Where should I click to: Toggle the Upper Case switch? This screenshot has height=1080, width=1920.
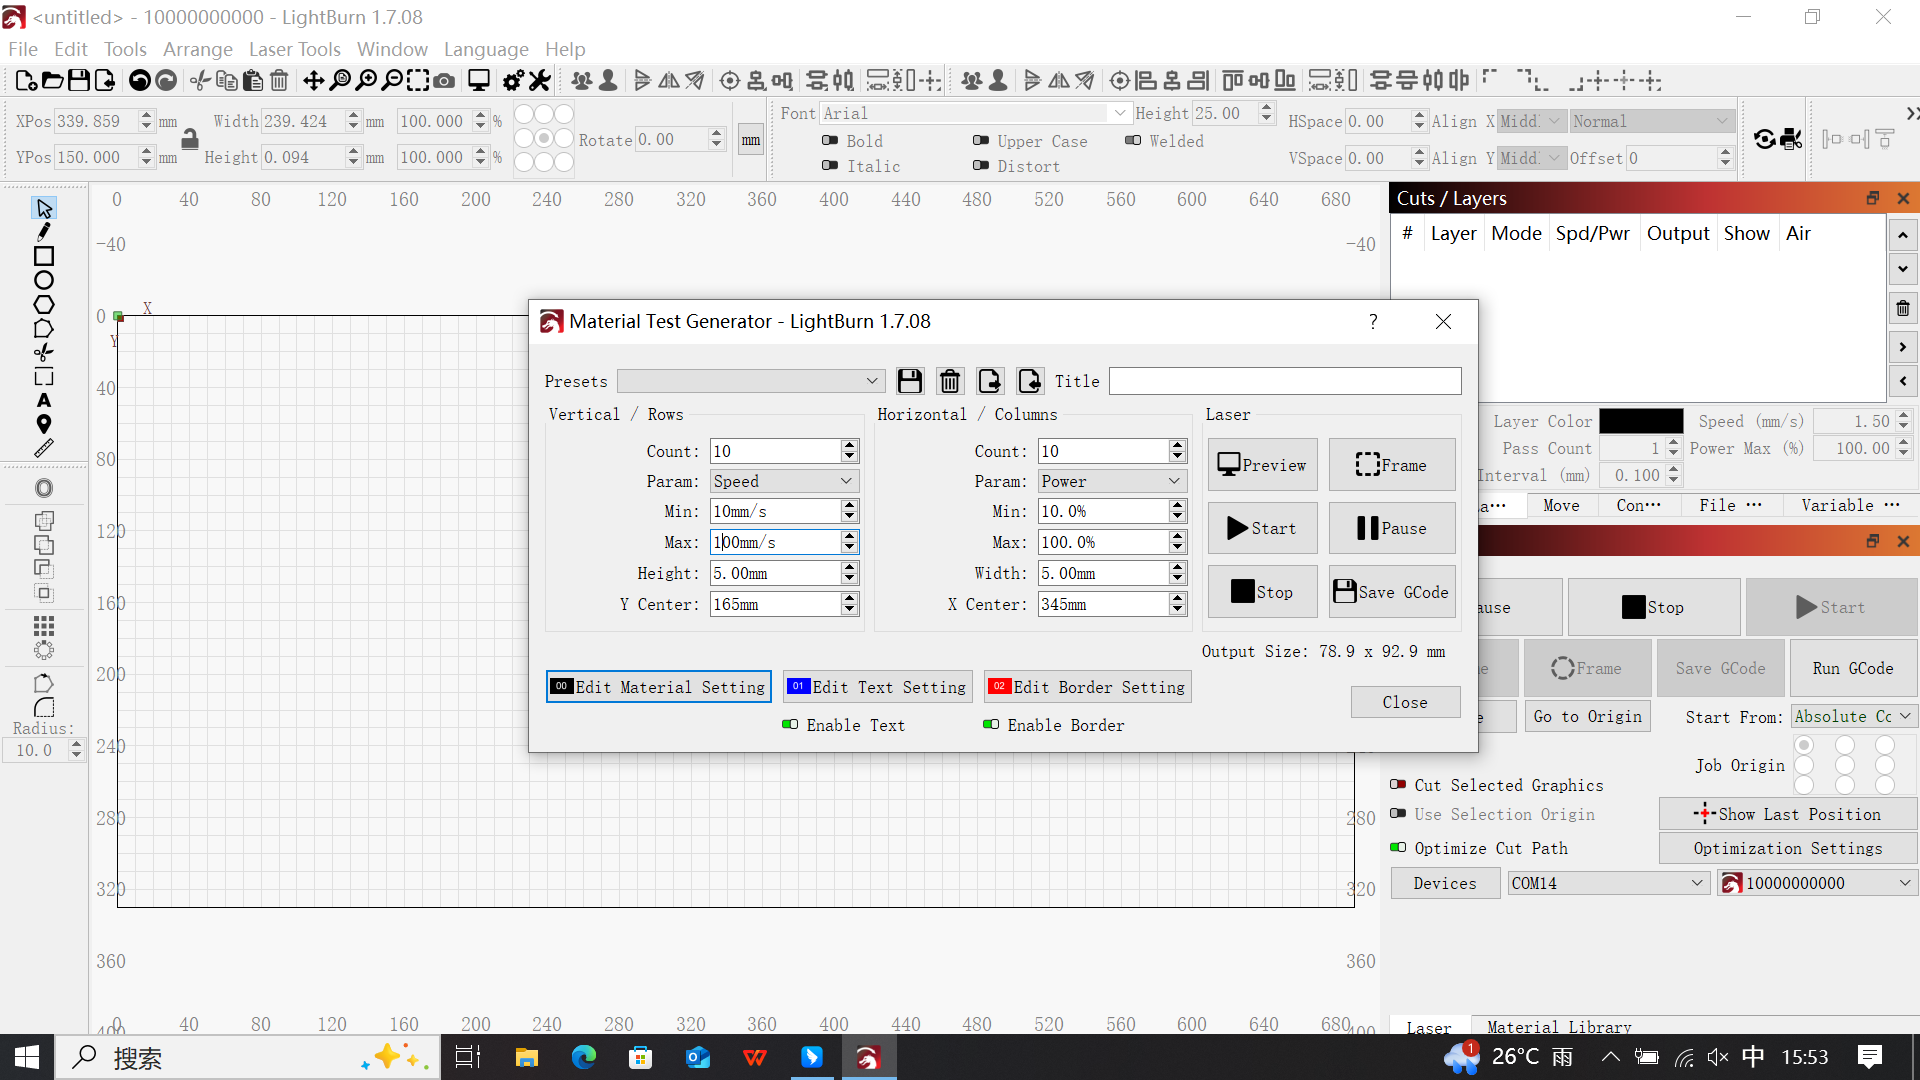click(981, 140)
